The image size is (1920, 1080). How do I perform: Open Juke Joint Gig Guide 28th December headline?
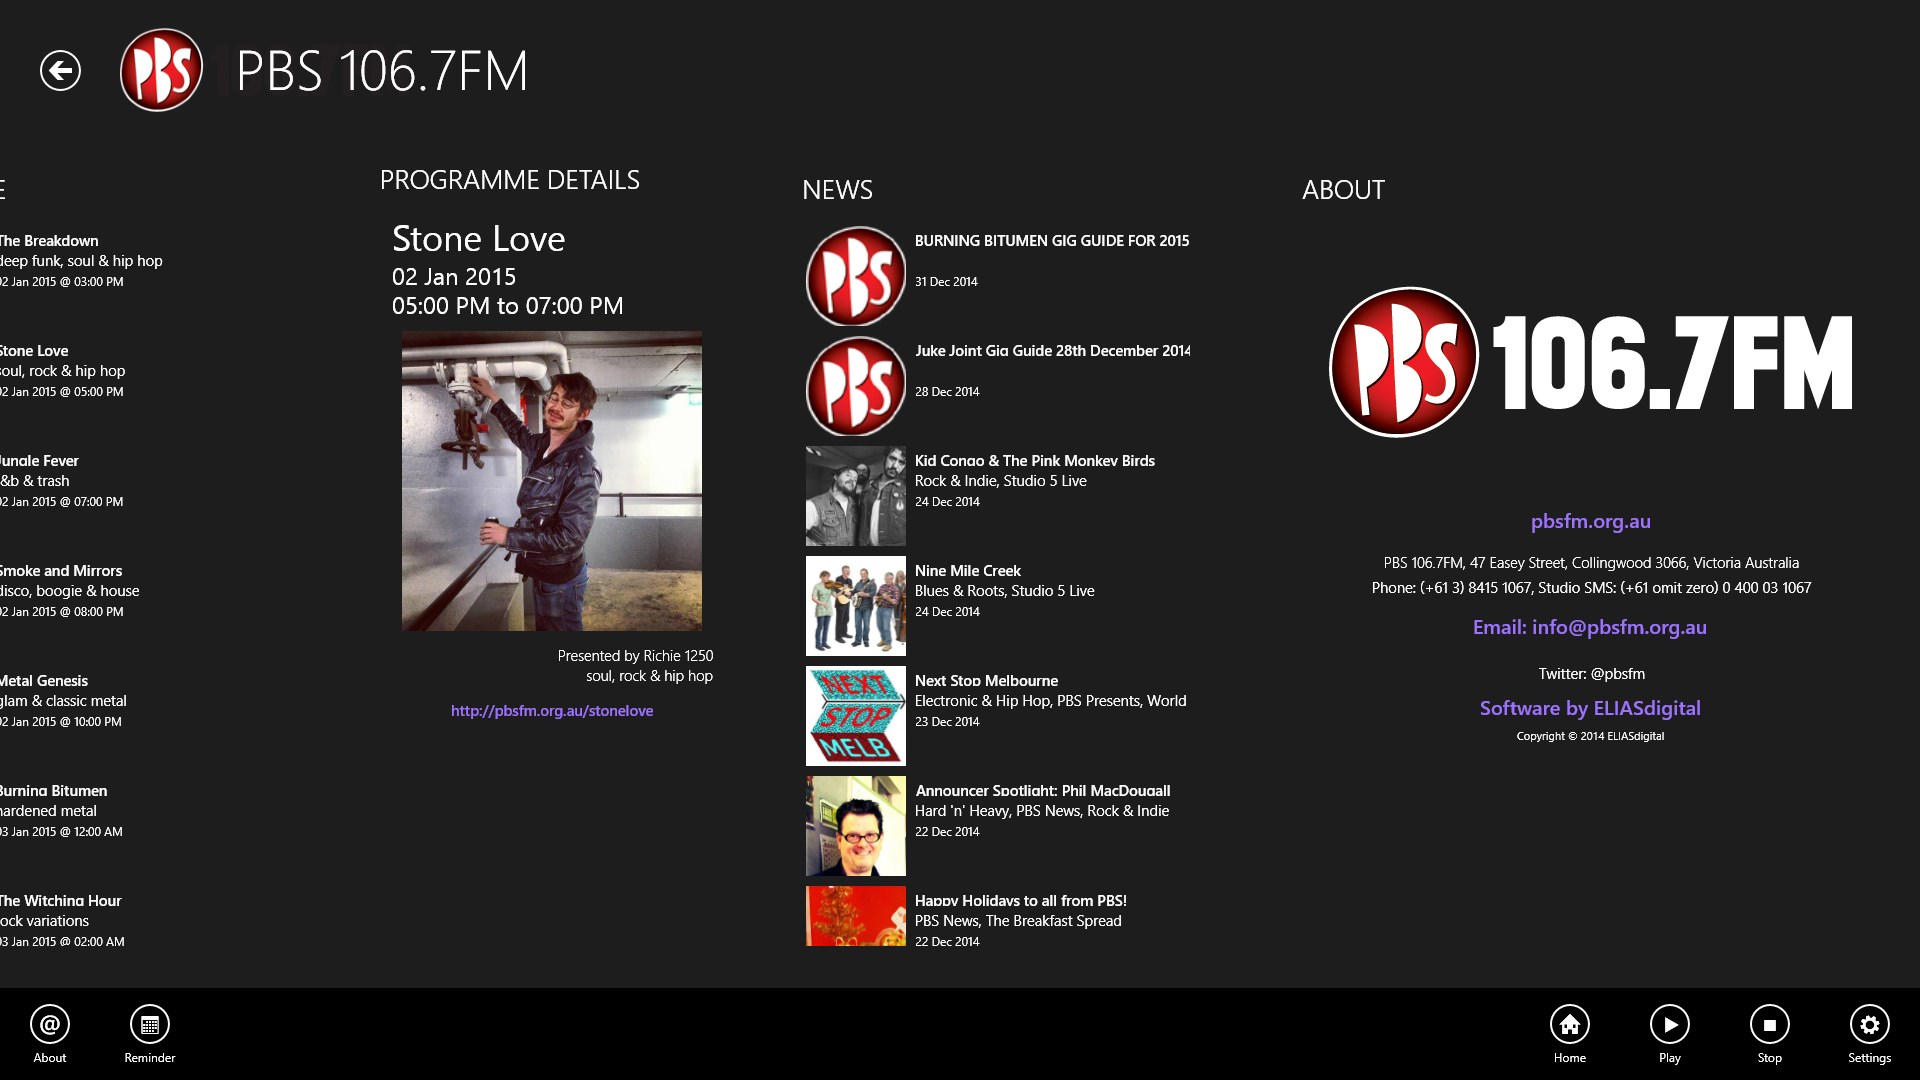tap(1052, 351)
